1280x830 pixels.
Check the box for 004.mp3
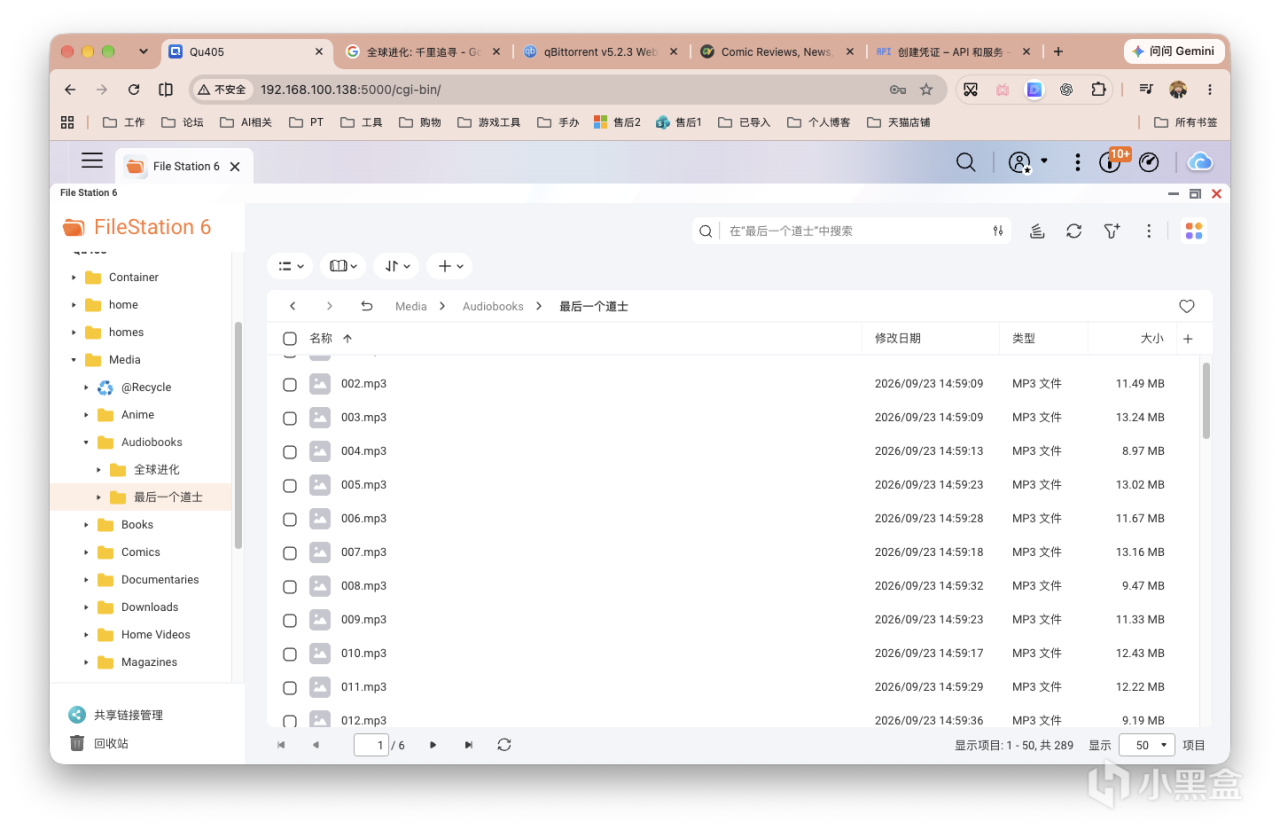pyautogui.click(x=290, y=452)
